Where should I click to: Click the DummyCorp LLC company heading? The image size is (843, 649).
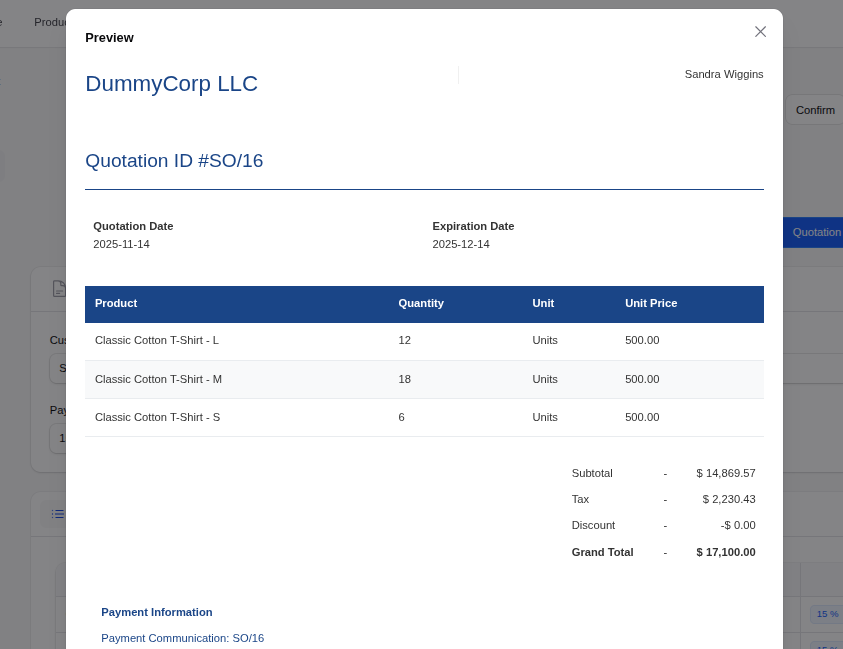171,84
